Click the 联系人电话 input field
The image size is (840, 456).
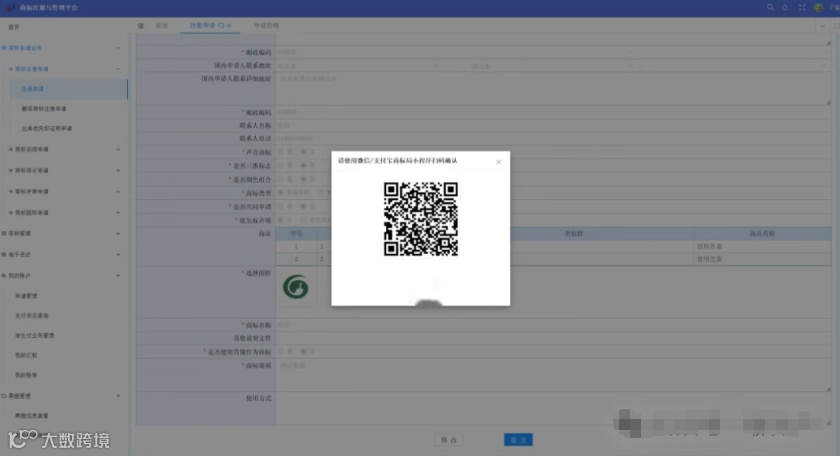[553, 138]
